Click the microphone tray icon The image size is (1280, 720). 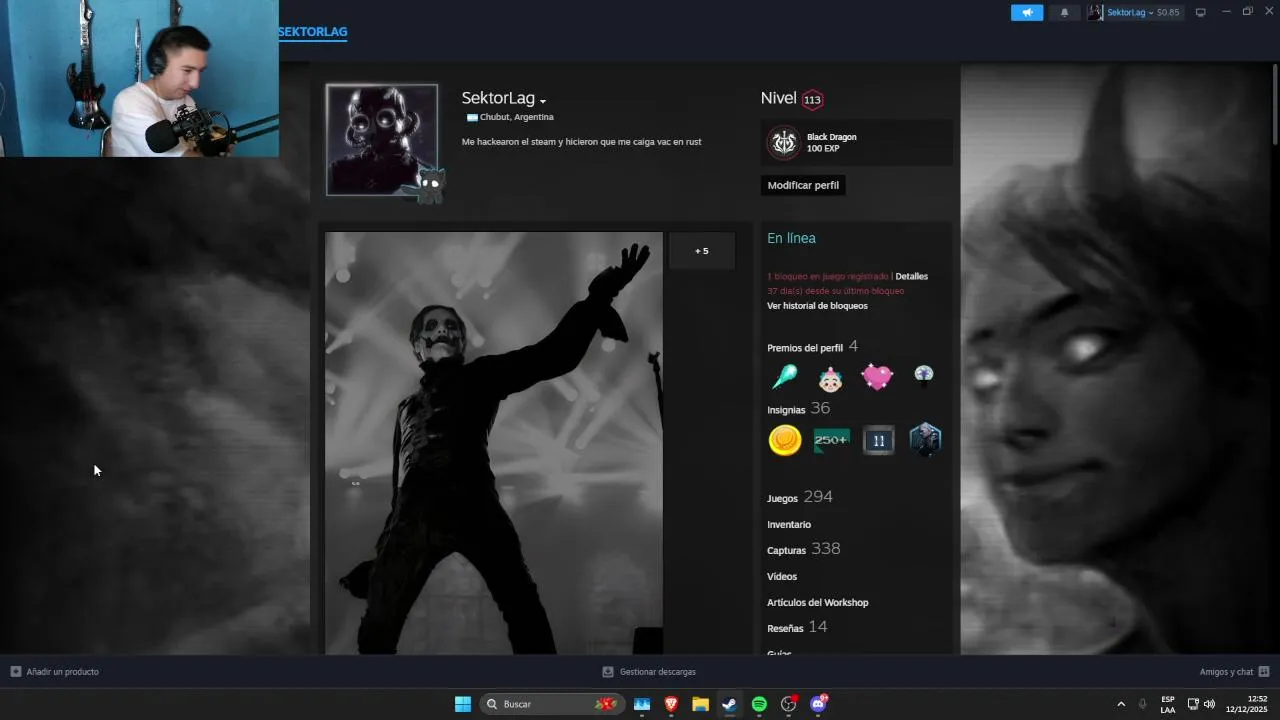1142,704
